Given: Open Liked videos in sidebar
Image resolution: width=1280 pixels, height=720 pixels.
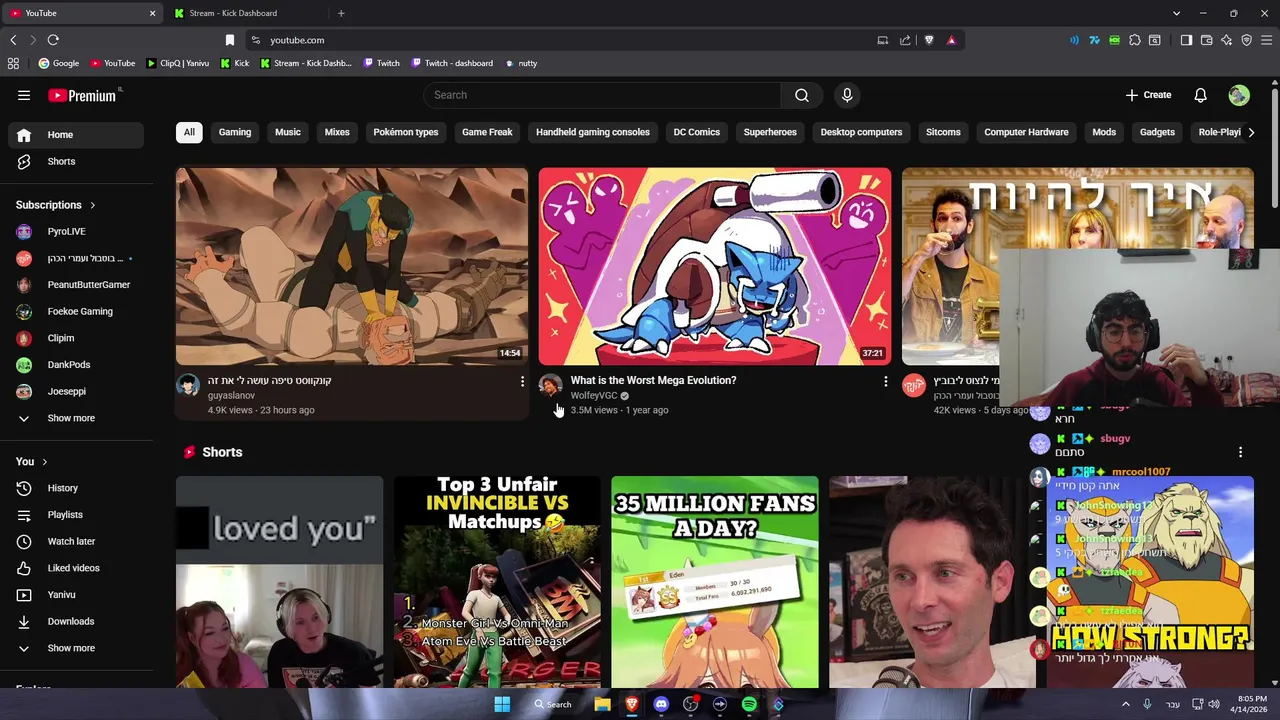Looking at the screenshot, I should click(x=76, y=568).
